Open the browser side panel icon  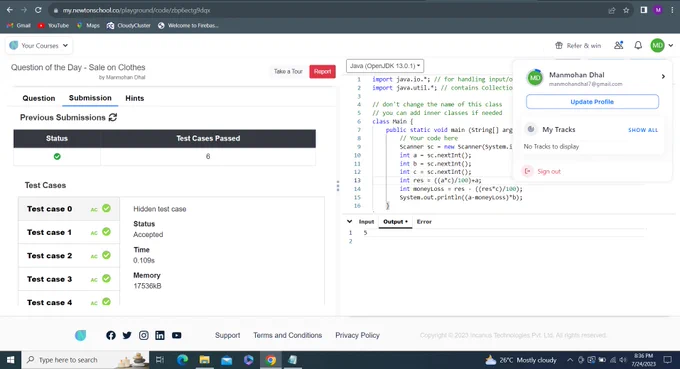click(644, 10)
